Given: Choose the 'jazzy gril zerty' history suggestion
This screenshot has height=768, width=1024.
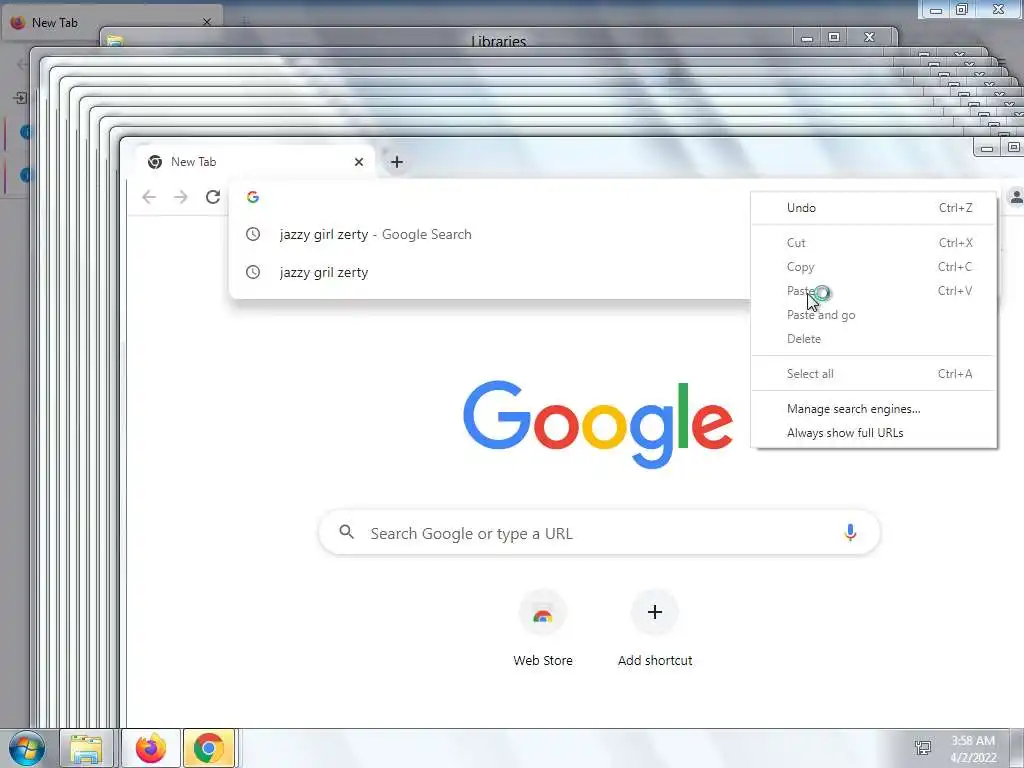Looking at the screenshot, I should 490,272.
